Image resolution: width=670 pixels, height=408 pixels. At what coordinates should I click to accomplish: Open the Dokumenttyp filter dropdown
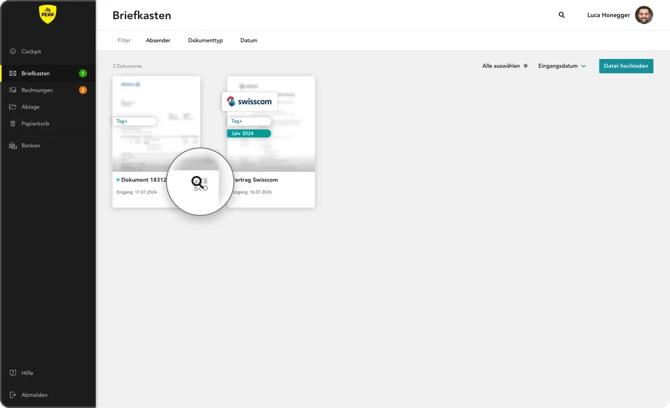pyautogui.click(x=205, y=41)
